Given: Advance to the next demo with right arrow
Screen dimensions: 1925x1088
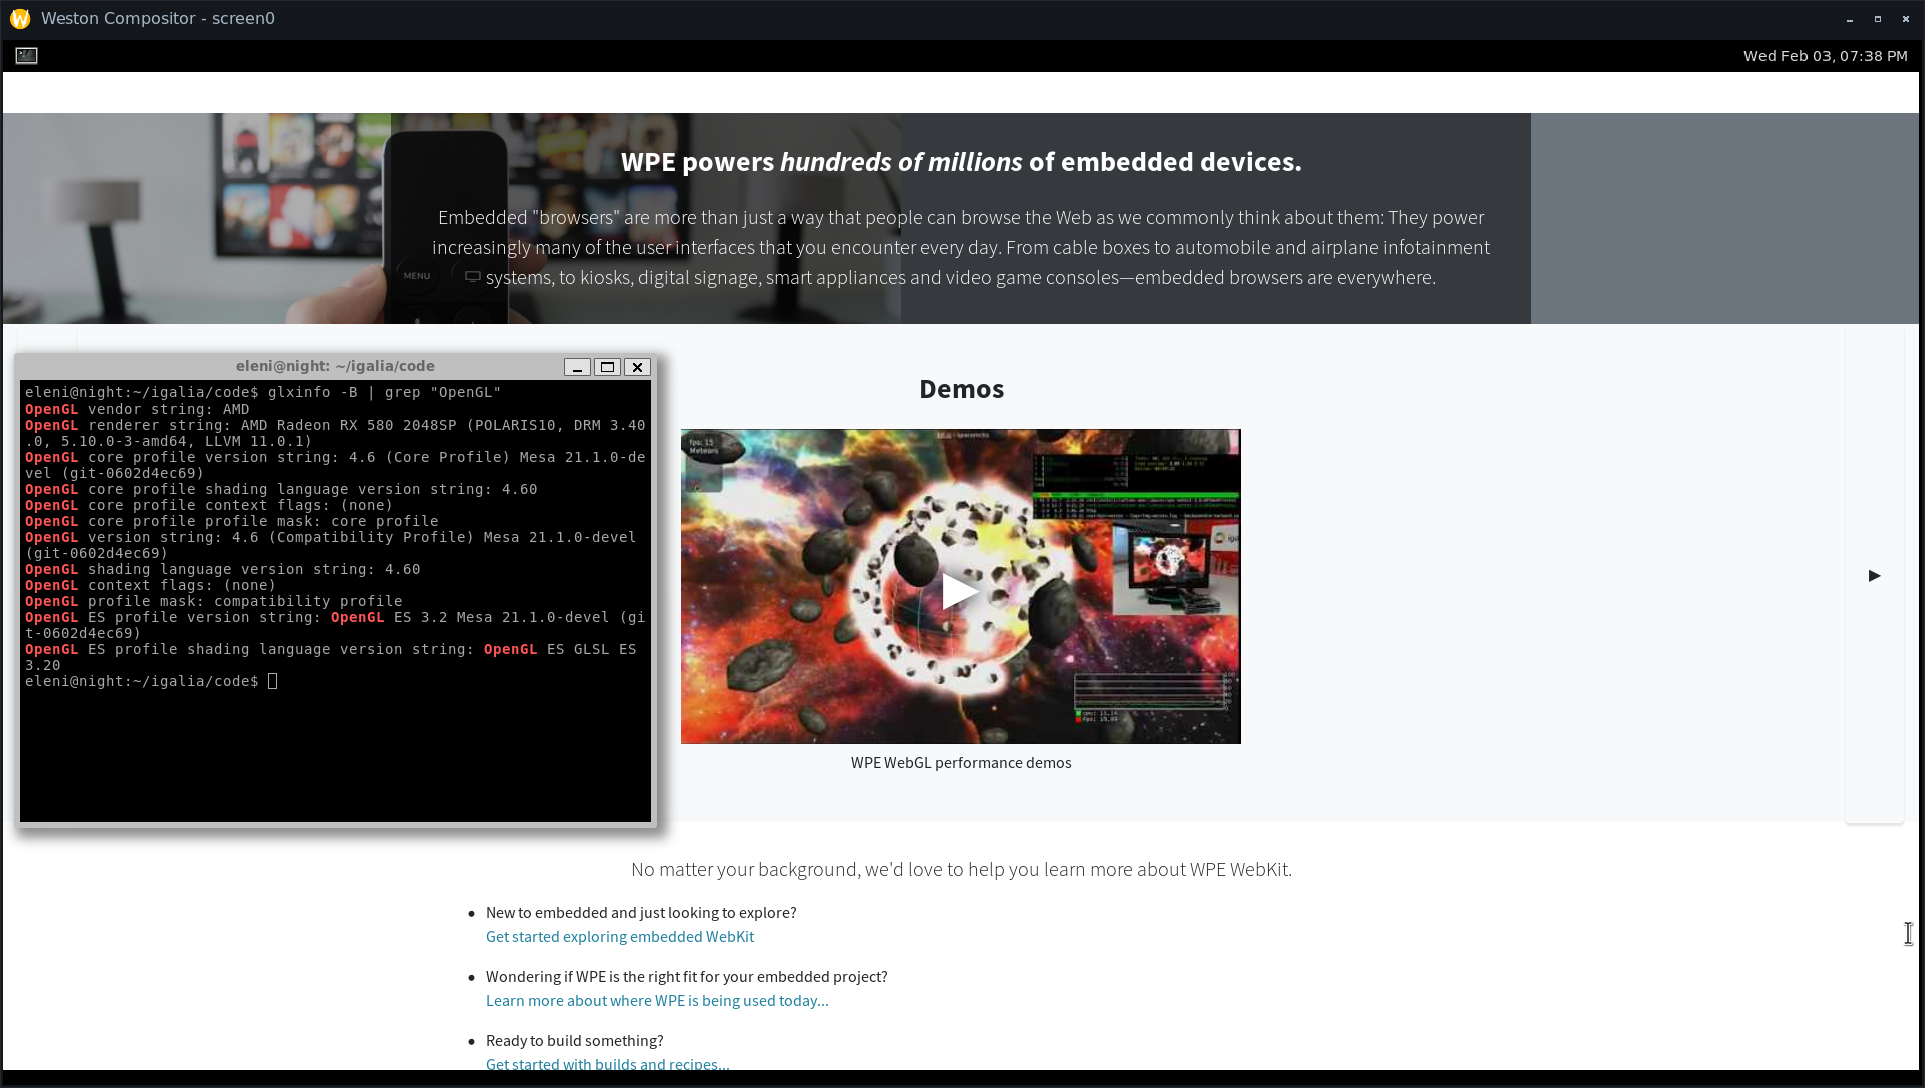Looking at the screenshot, I should click(x=1874, y=575).
